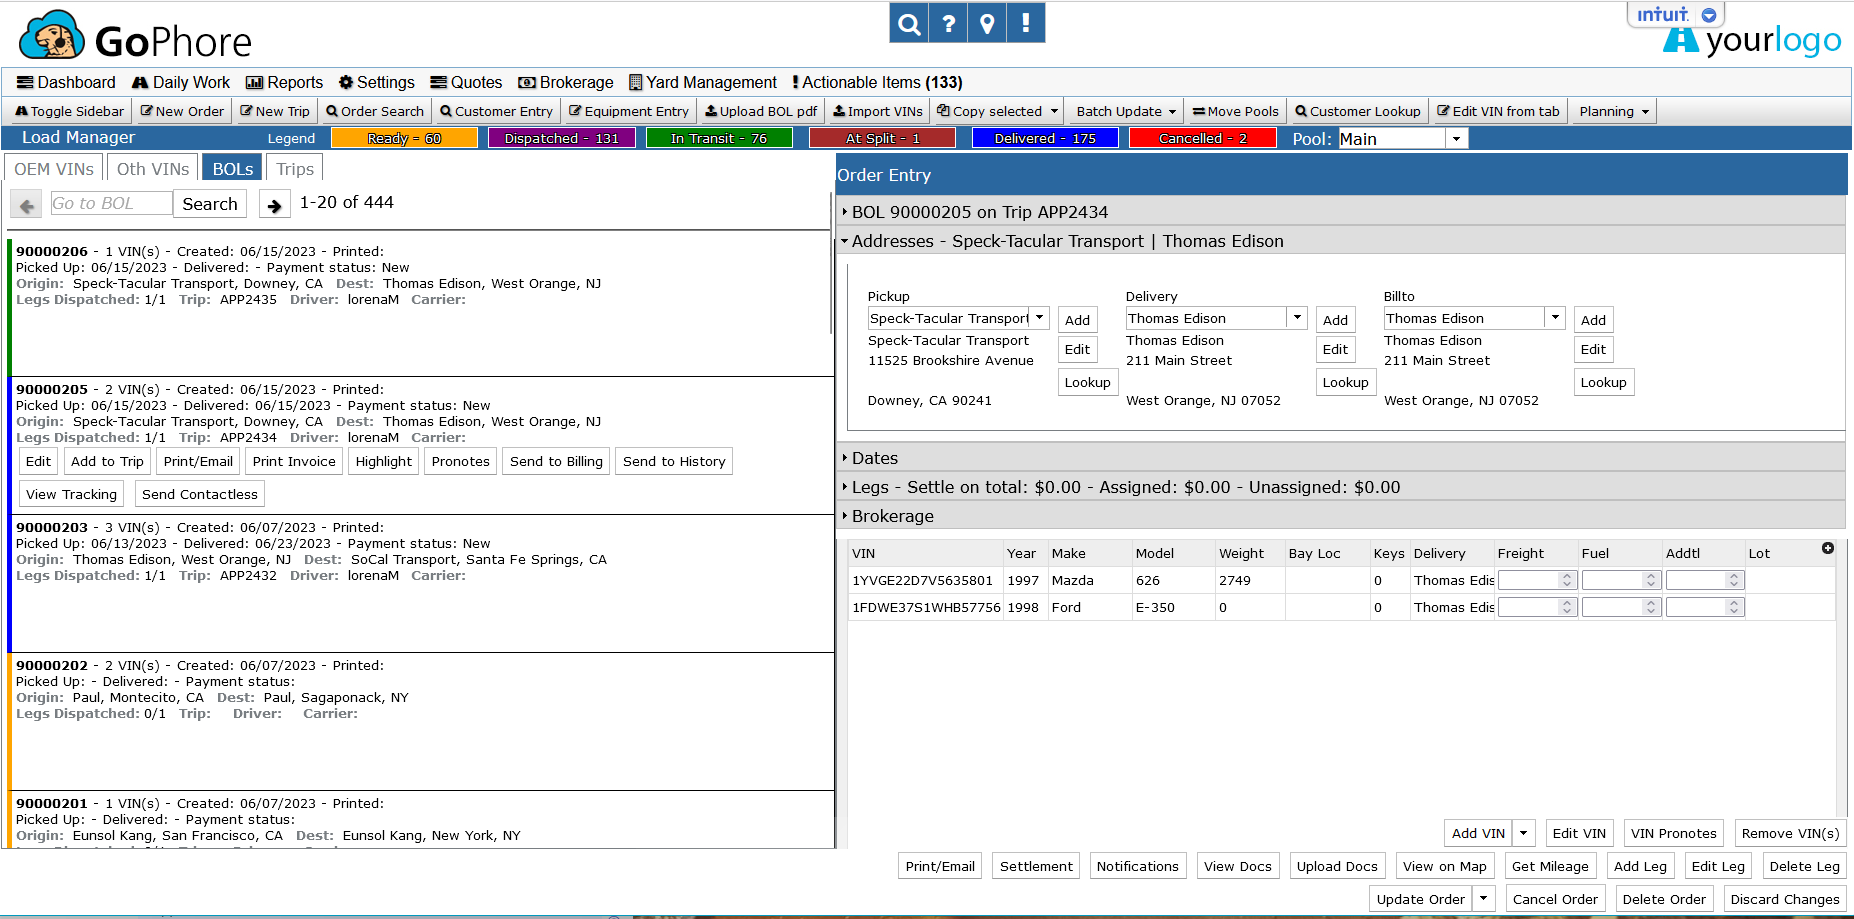Image resolution: width=1854 pixels, height=919 pixels.
Task: Start a New Trip from toolbar
Action: [275, 111]
